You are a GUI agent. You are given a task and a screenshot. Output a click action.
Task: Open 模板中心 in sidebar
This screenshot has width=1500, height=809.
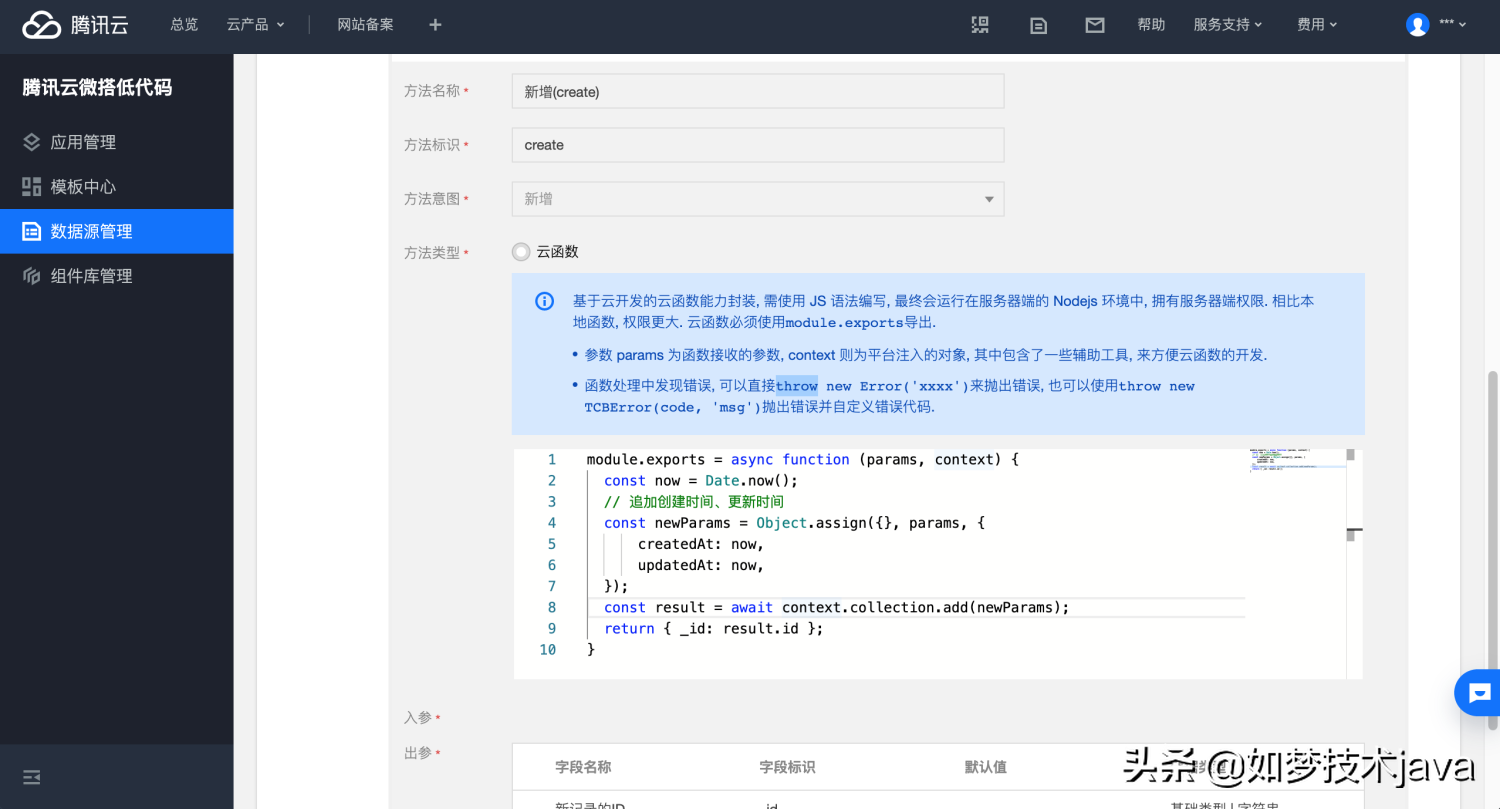click(x=83, y=187)
